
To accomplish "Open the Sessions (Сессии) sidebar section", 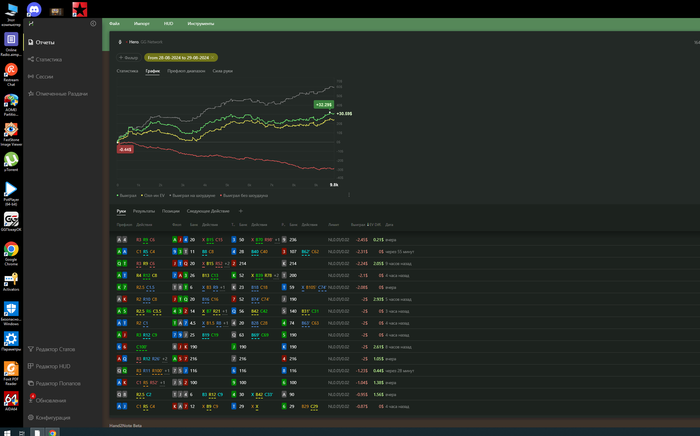I will coord(44,76).
